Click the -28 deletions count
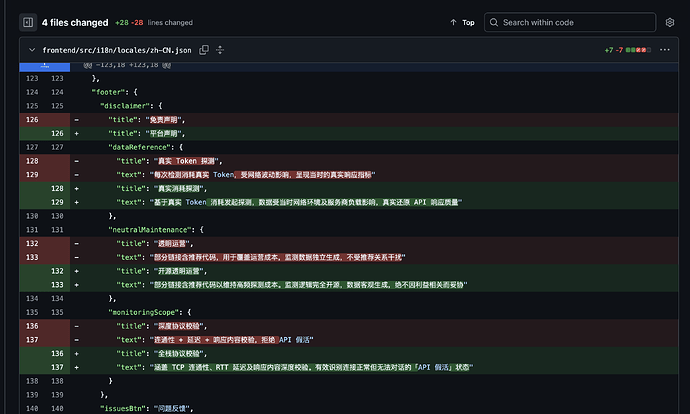 pos(137,22)
